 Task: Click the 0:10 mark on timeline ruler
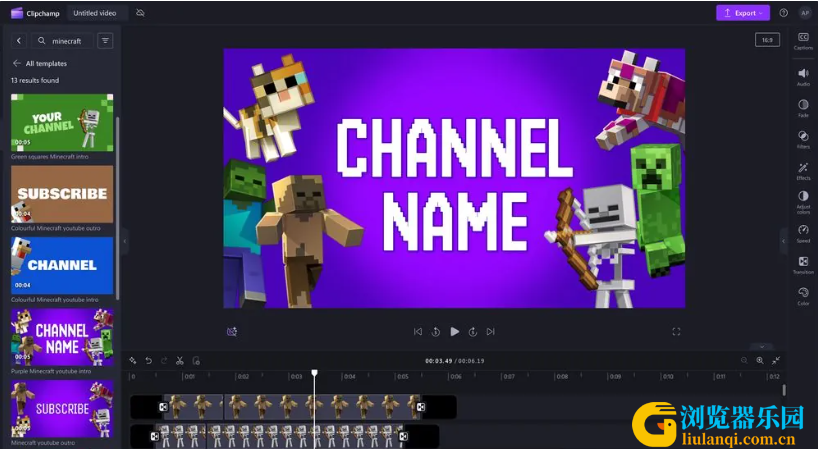pyautogui.click(x=667, y=377)
